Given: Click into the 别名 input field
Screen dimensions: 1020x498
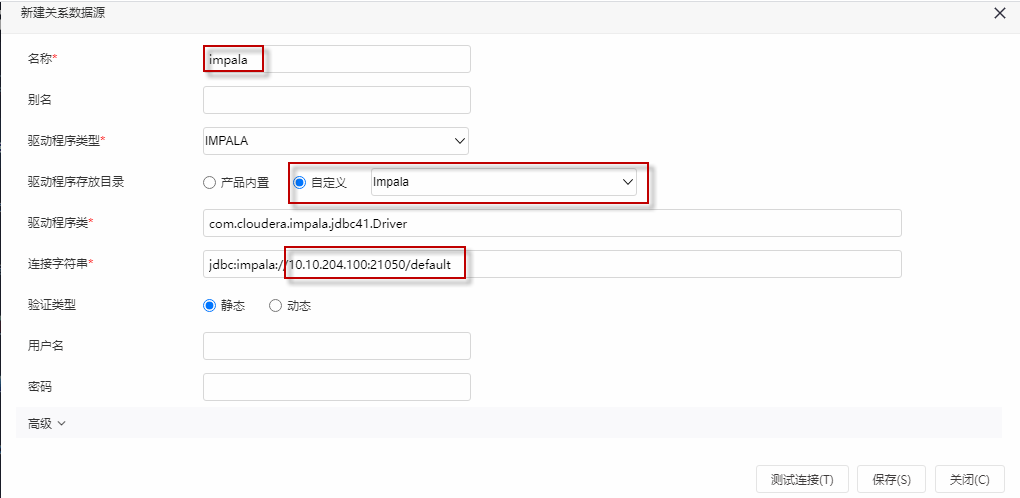Looking at the screenshot, I should pyautogui.click(x=337, y=100).
